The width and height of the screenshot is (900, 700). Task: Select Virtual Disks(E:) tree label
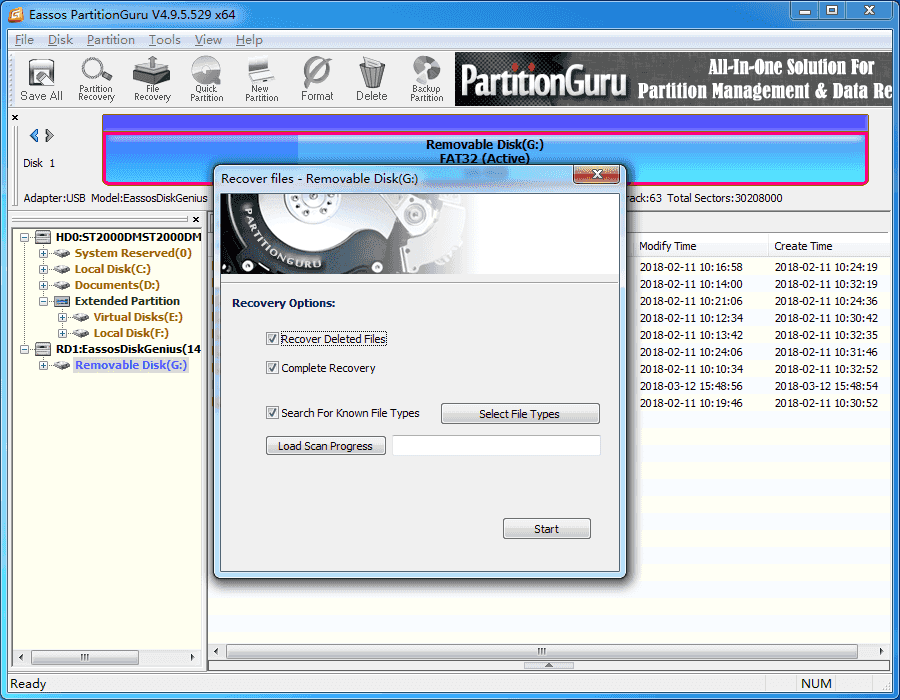138,317
